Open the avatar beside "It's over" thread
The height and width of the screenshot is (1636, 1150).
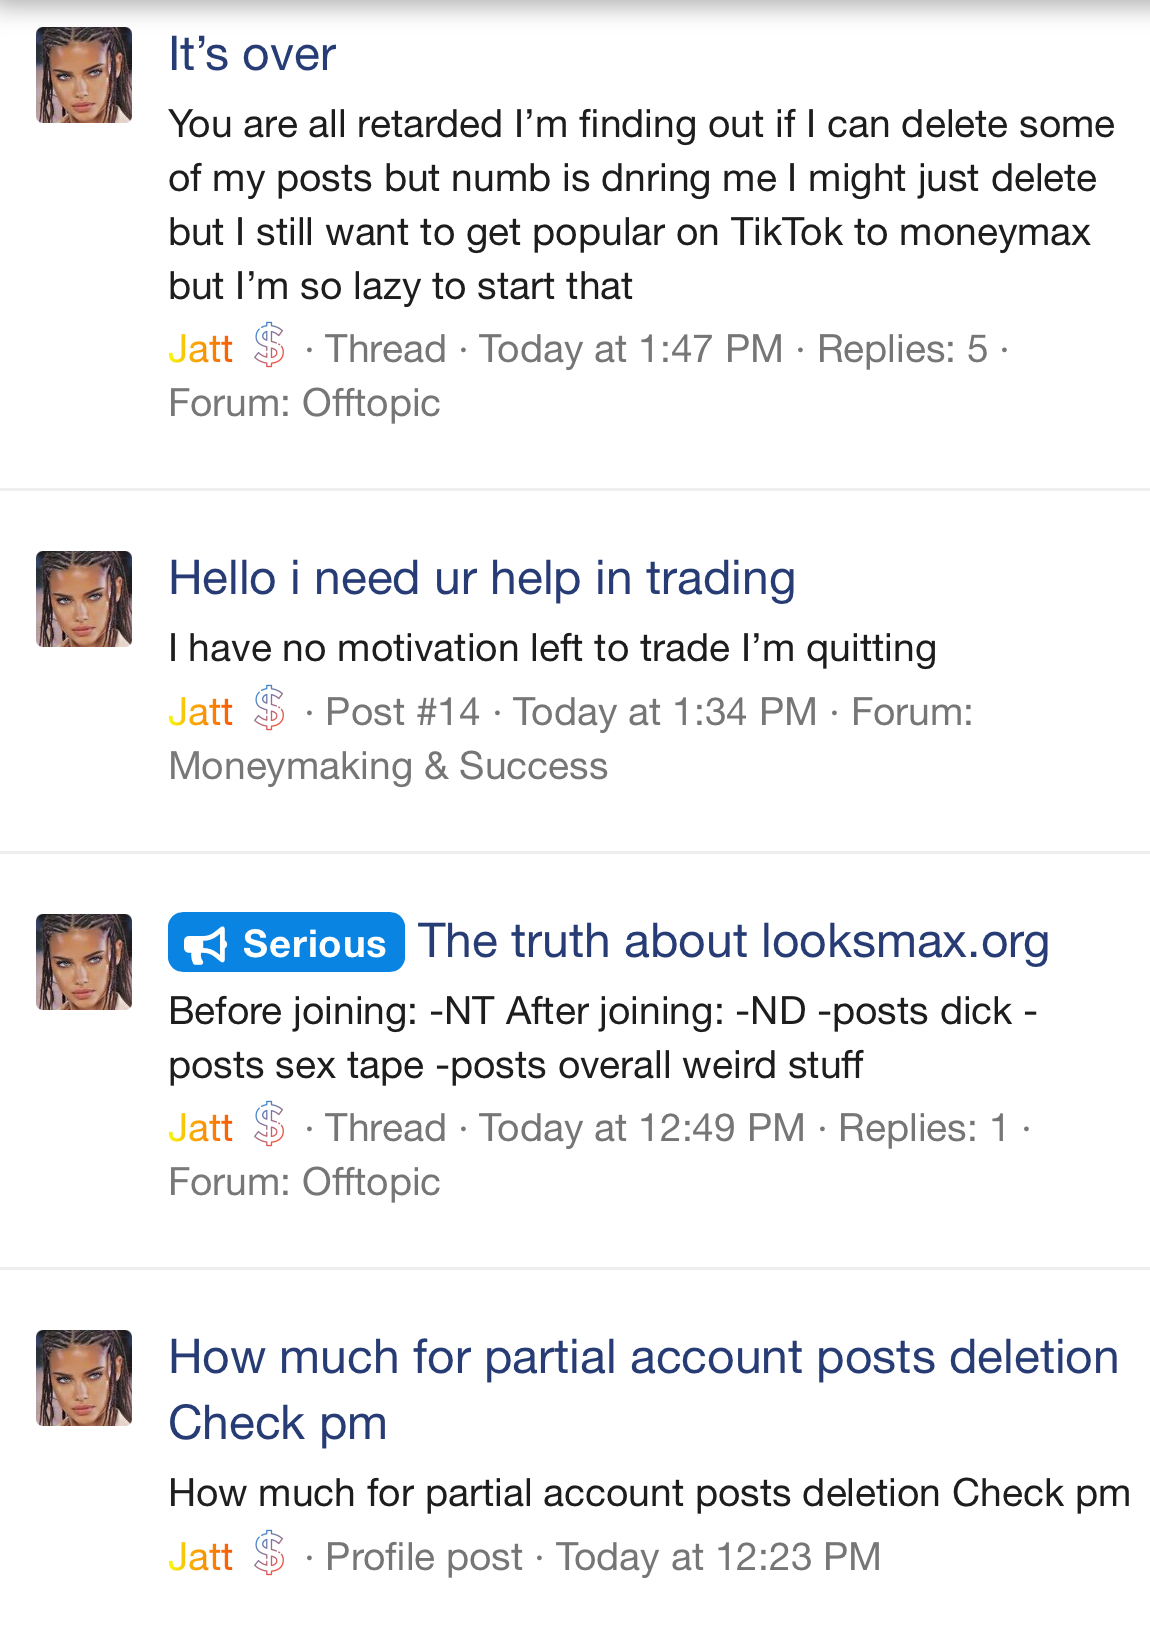[84, 75]
